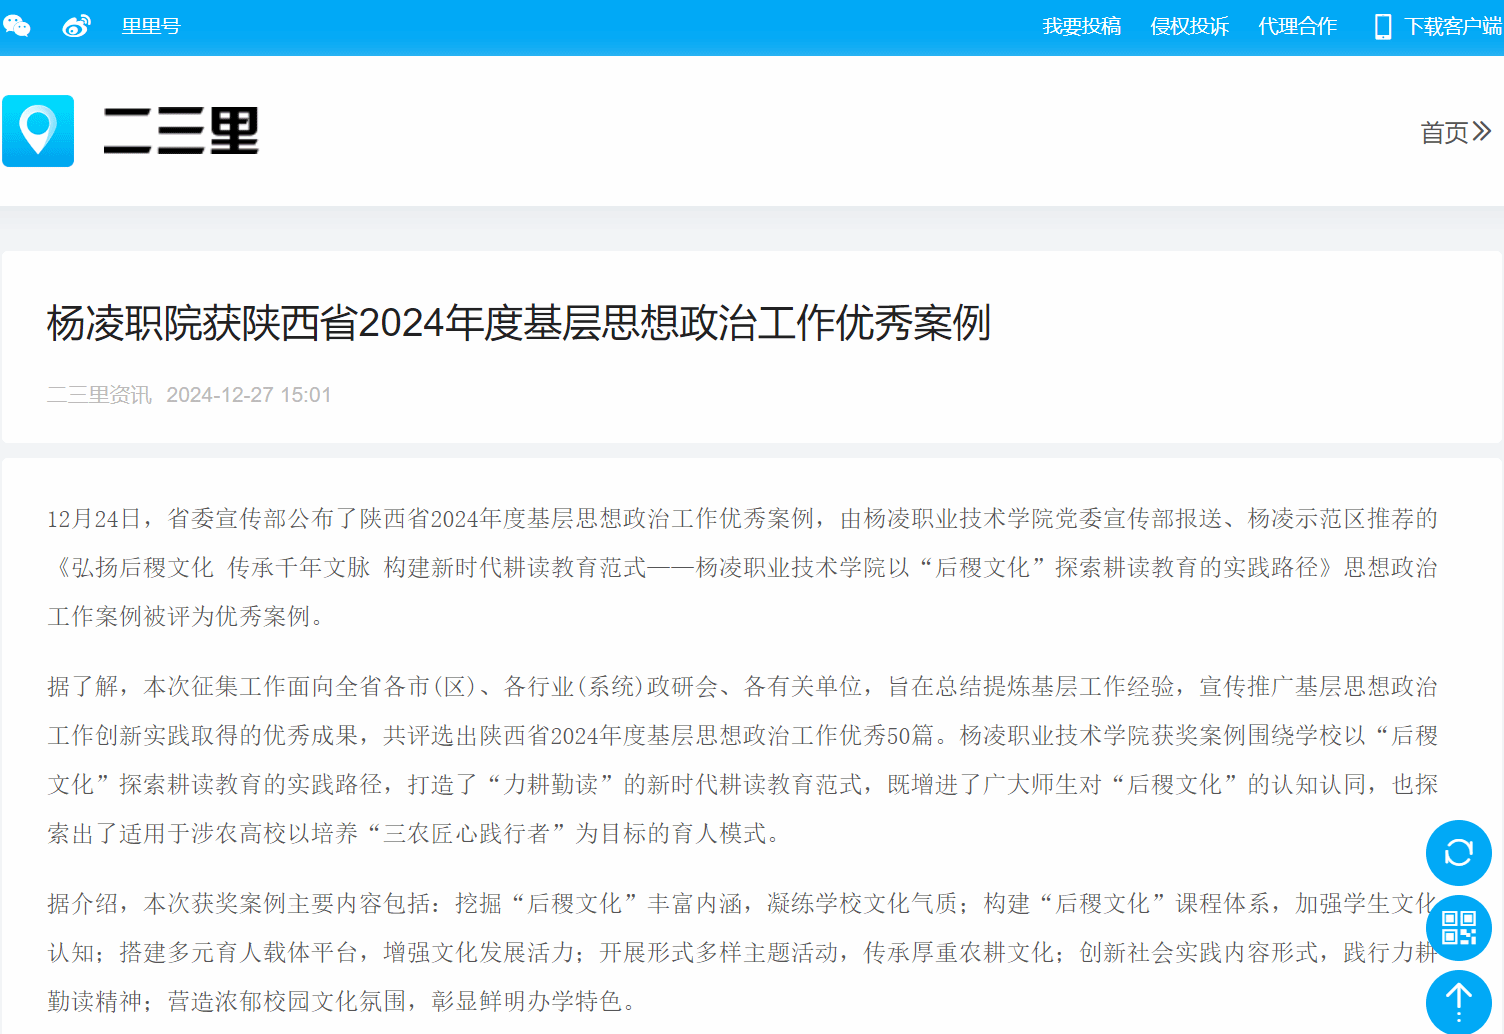Open the 里里号 link
This screenshot has width=1504, height=1034.
[x=150, y=26]
